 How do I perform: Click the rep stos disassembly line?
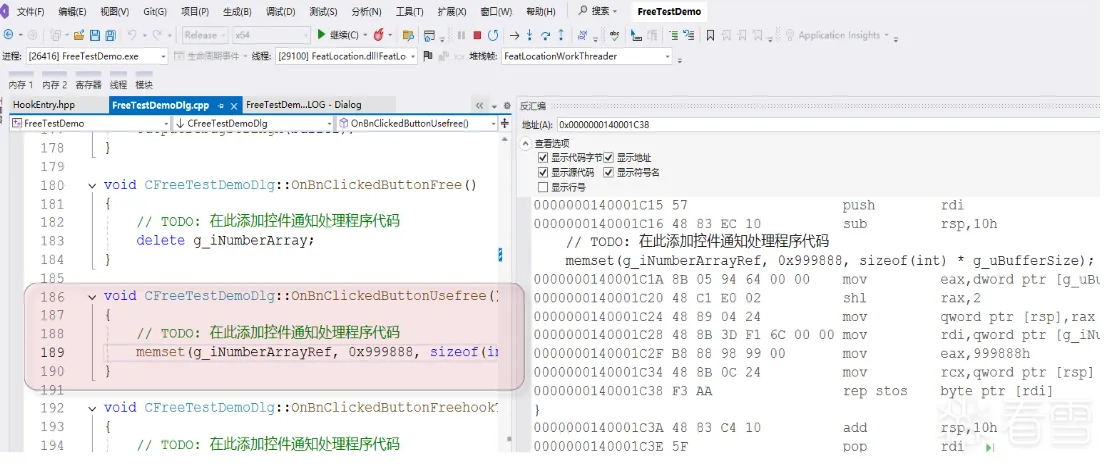[x=793, y=391]
